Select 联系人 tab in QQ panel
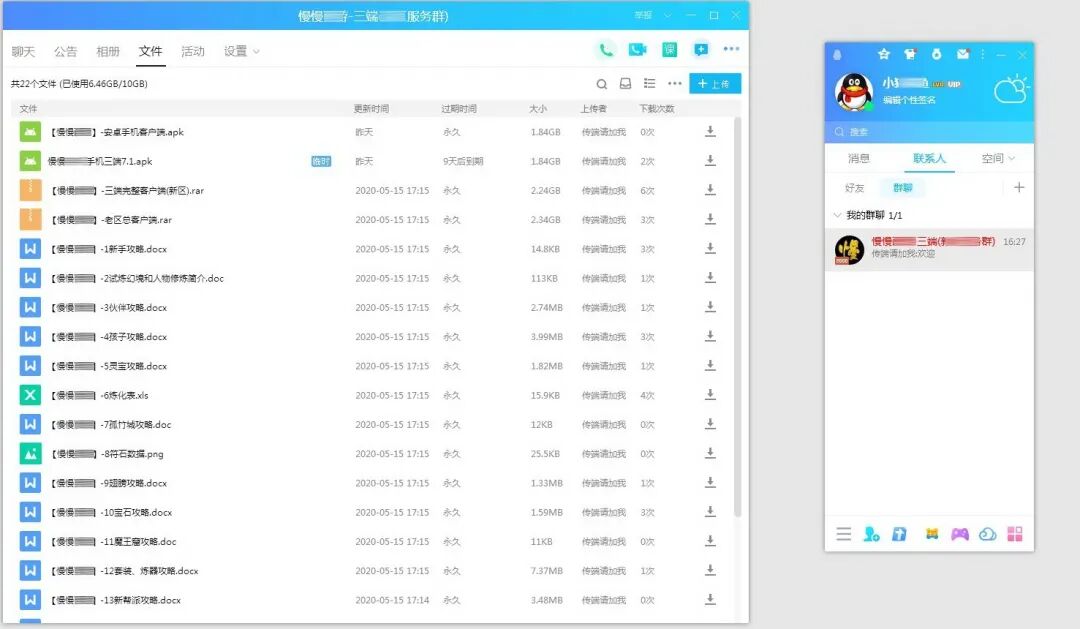Viewport: 1080px width, 629px height. [929, 158]
